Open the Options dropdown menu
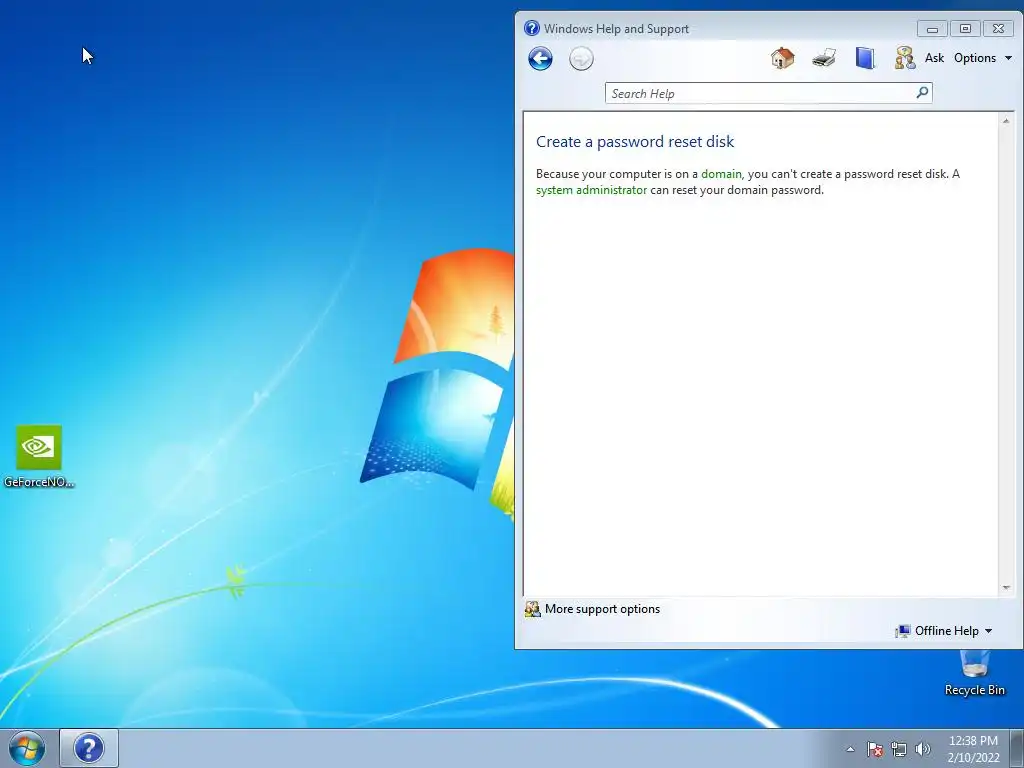The width and height of the screenshot is (1024, 768). pos(983,58)
